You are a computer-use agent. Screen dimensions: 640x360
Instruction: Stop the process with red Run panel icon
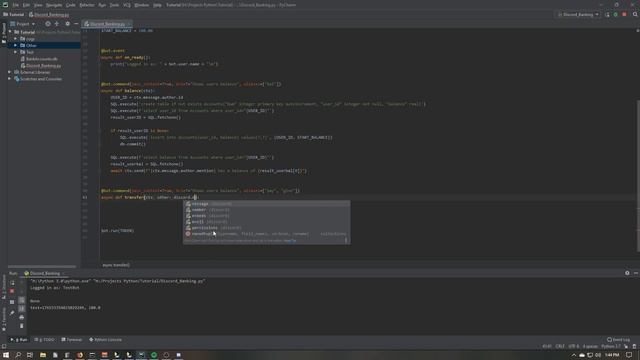[x=12, y=291]
